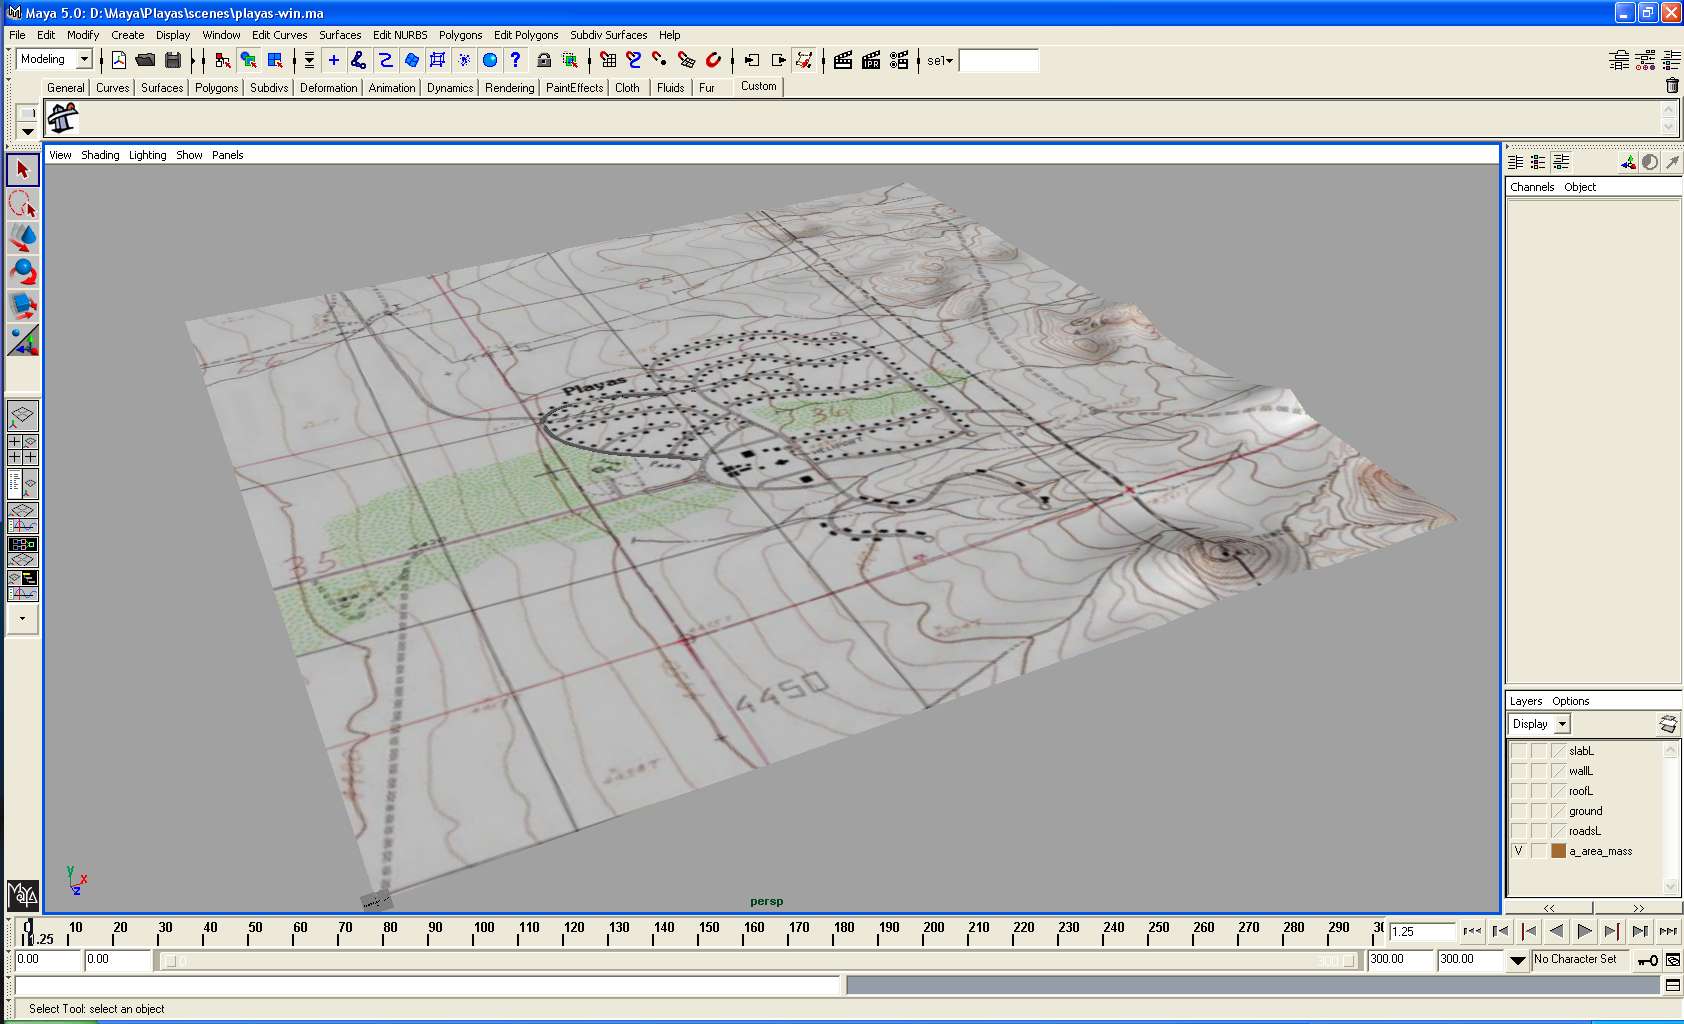Image resolution: width=1684 pixels, height=1024 pixels.
Task: Switch to the Rendering shelf tab
Action: pos(509,88)
